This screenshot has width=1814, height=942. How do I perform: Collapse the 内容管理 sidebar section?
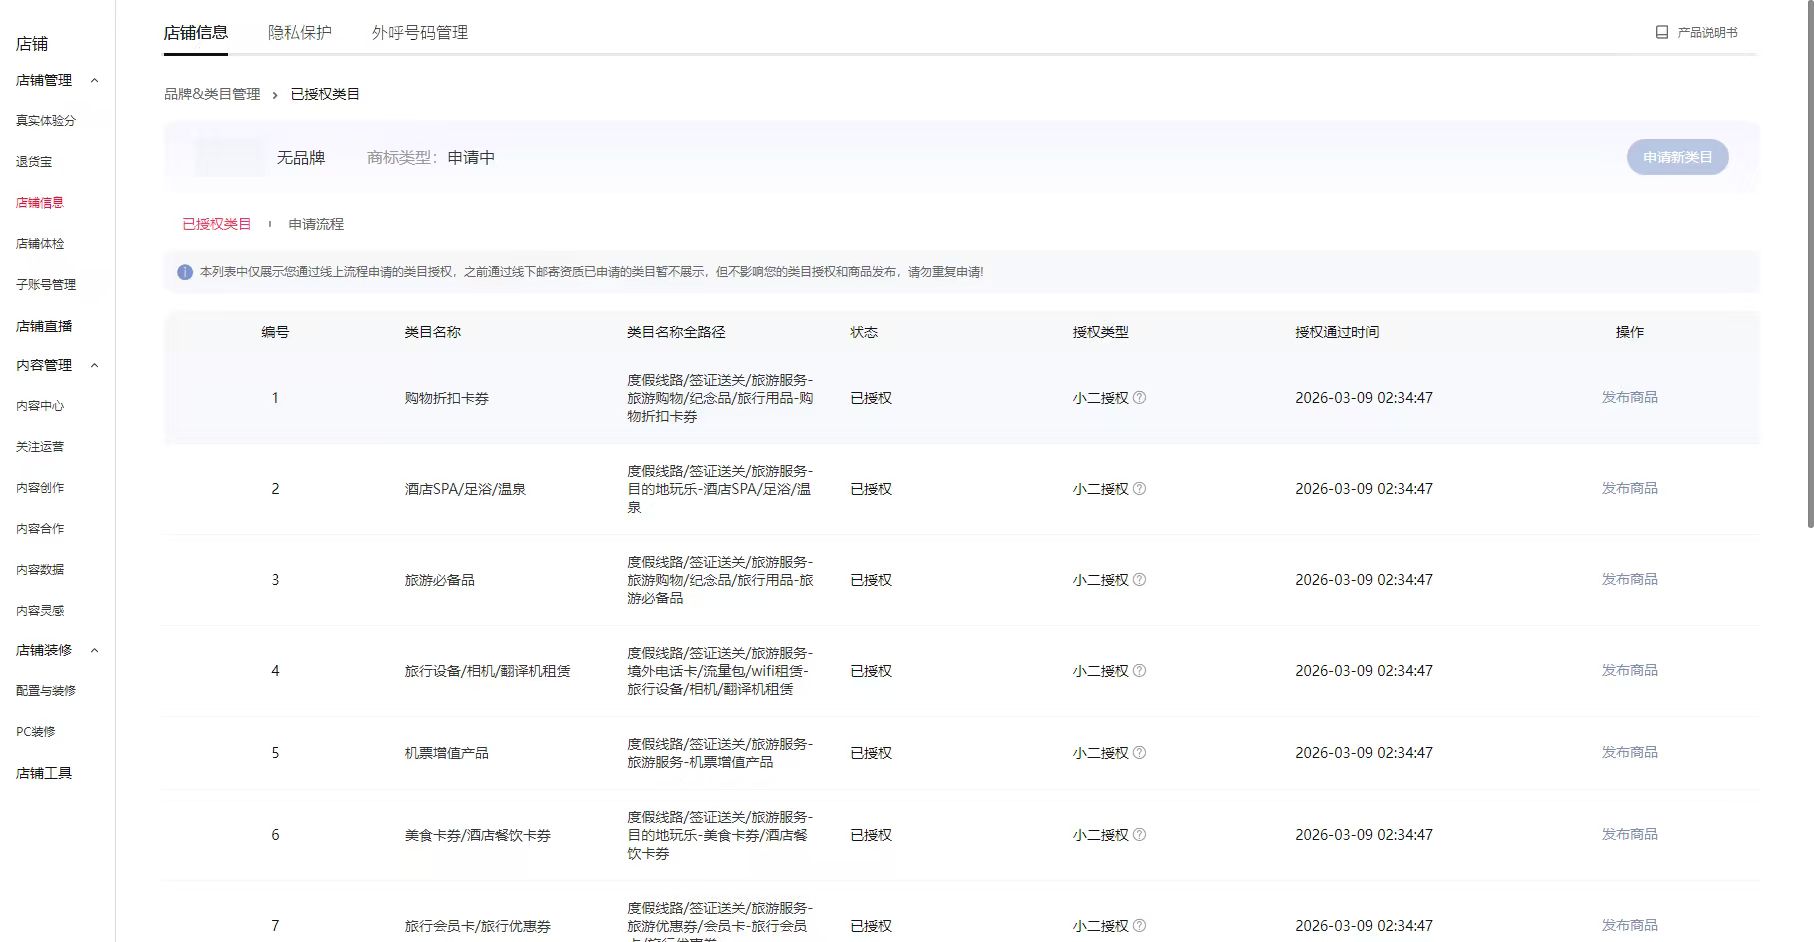(x=95, y=366)
